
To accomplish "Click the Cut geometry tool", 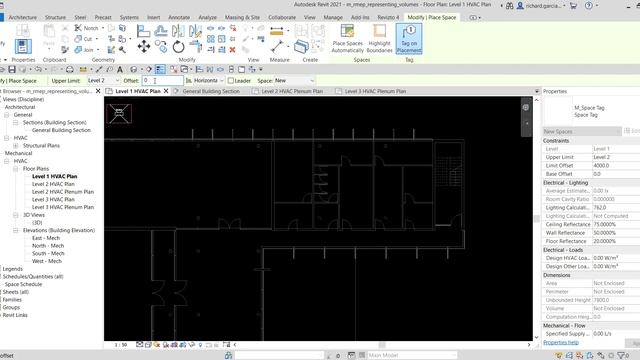I will 83,39.
